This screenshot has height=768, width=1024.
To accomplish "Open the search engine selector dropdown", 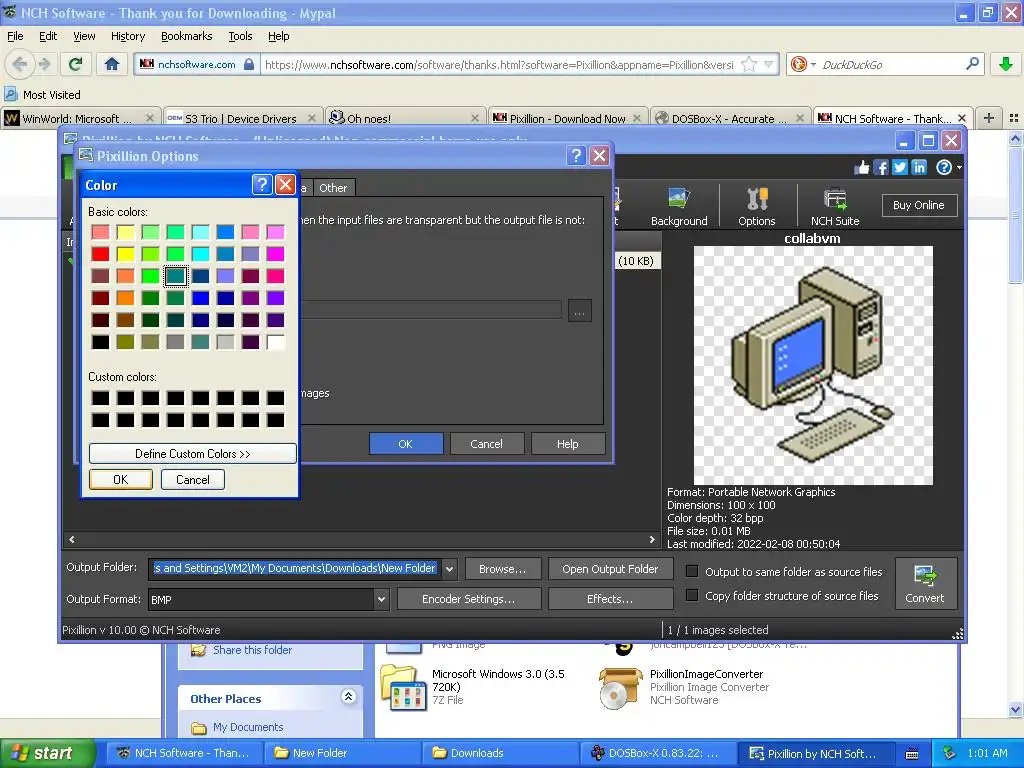I will (x=813, y=64).
